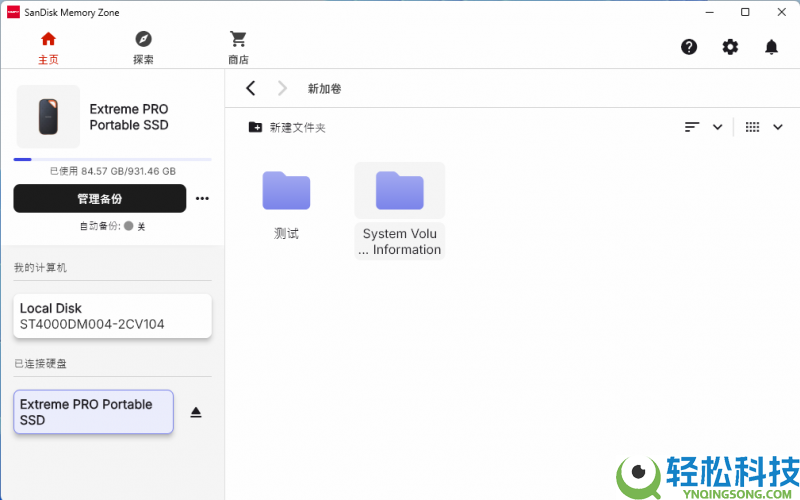Click the forward navigation arrow
The height and width of the screenshot is (500, 800).
[x=282, y=88]
